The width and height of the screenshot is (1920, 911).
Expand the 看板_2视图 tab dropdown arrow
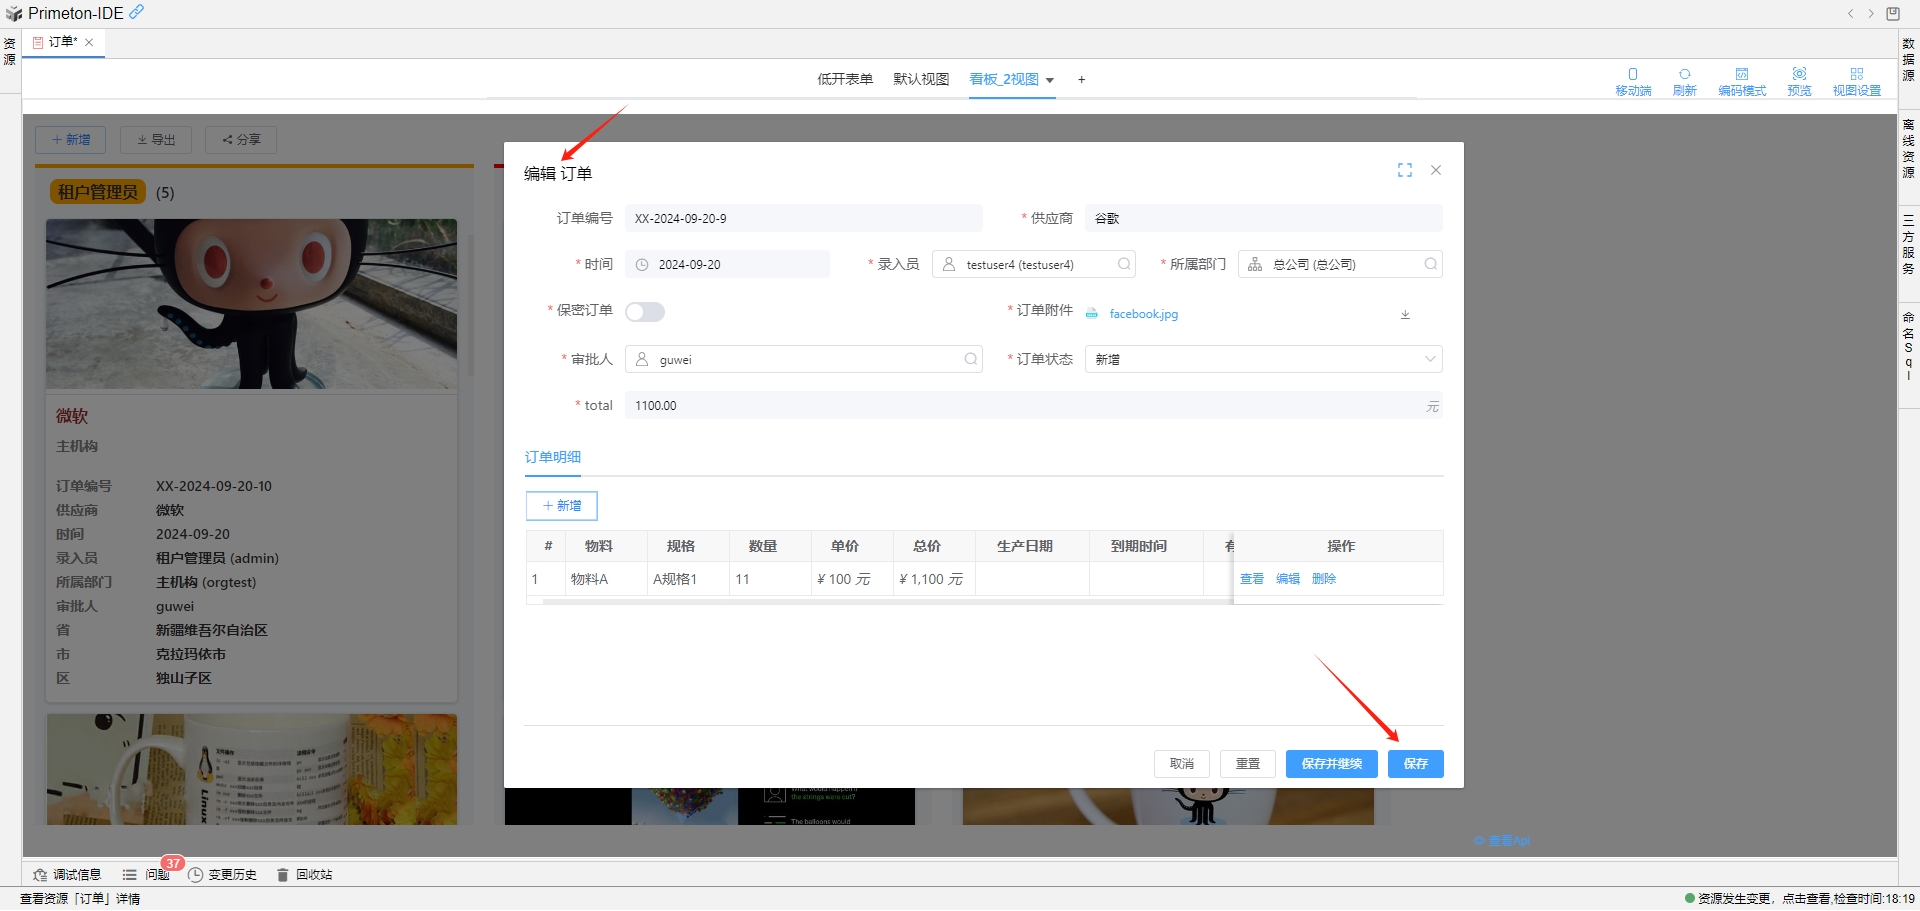(1050, 81)
